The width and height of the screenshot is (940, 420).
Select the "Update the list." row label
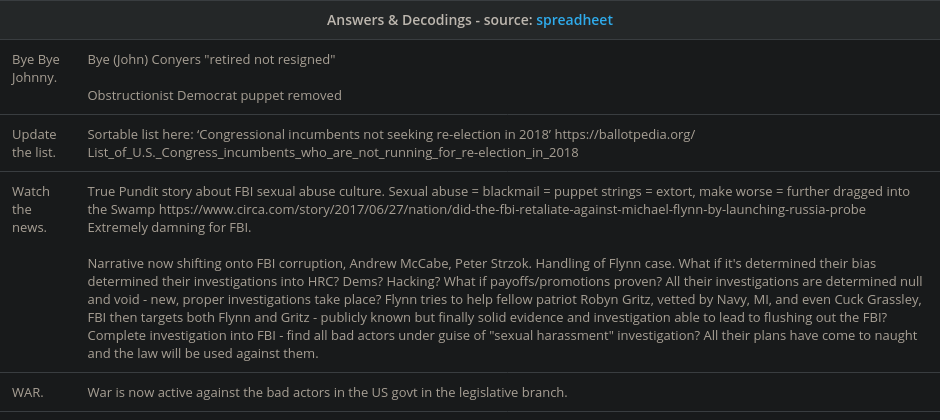pyautogui.click(x=34, y=143)
